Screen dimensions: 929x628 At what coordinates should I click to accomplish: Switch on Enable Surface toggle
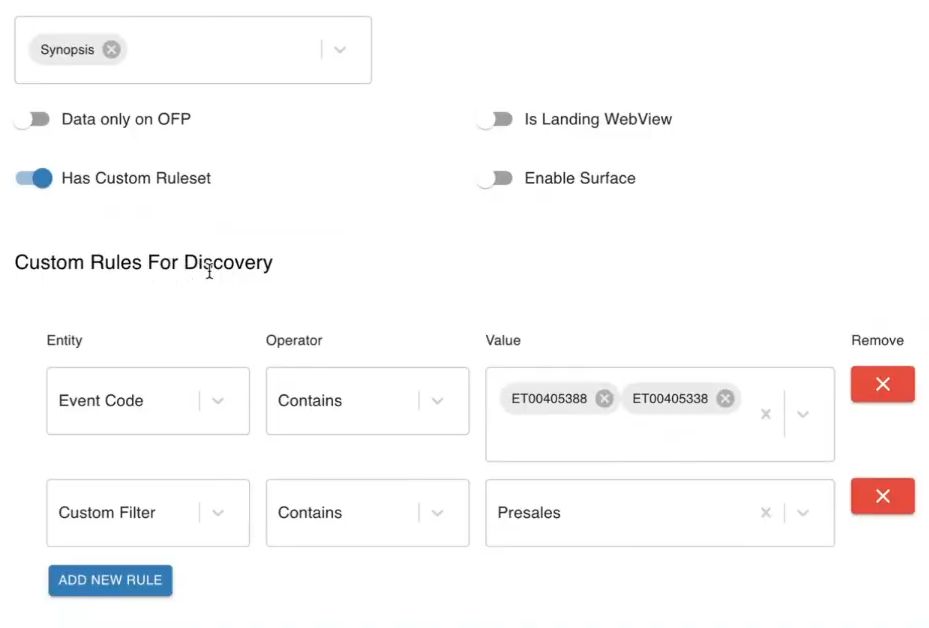[495, 178]
